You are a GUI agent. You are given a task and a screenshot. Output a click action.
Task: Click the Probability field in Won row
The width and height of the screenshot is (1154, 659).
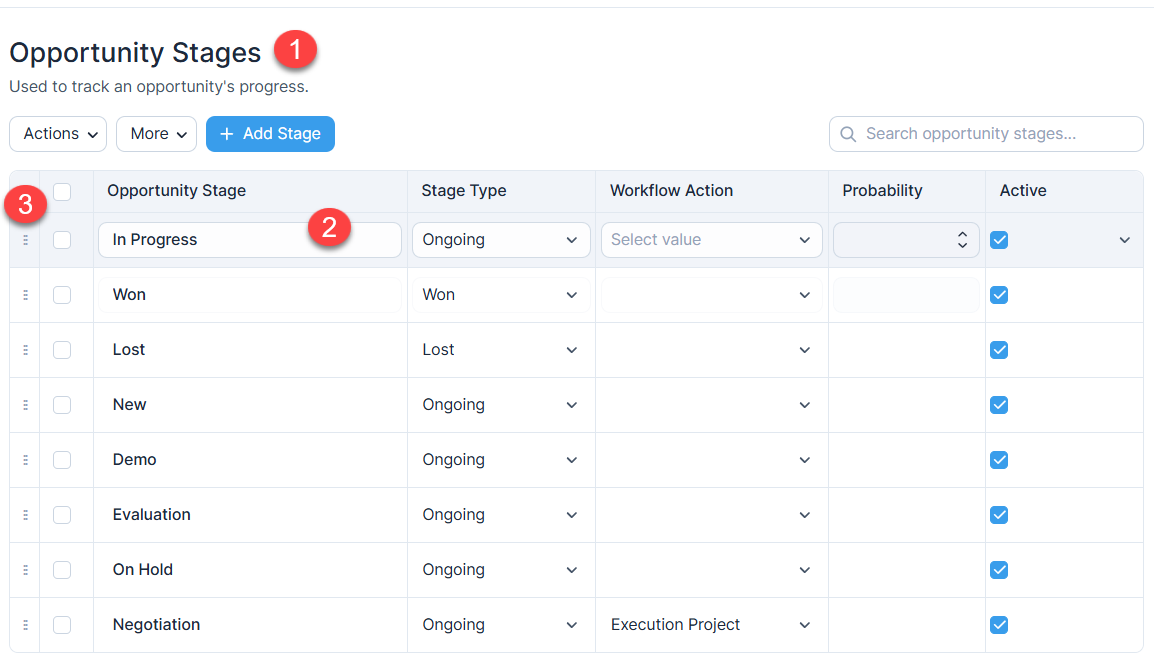point(906,295)
